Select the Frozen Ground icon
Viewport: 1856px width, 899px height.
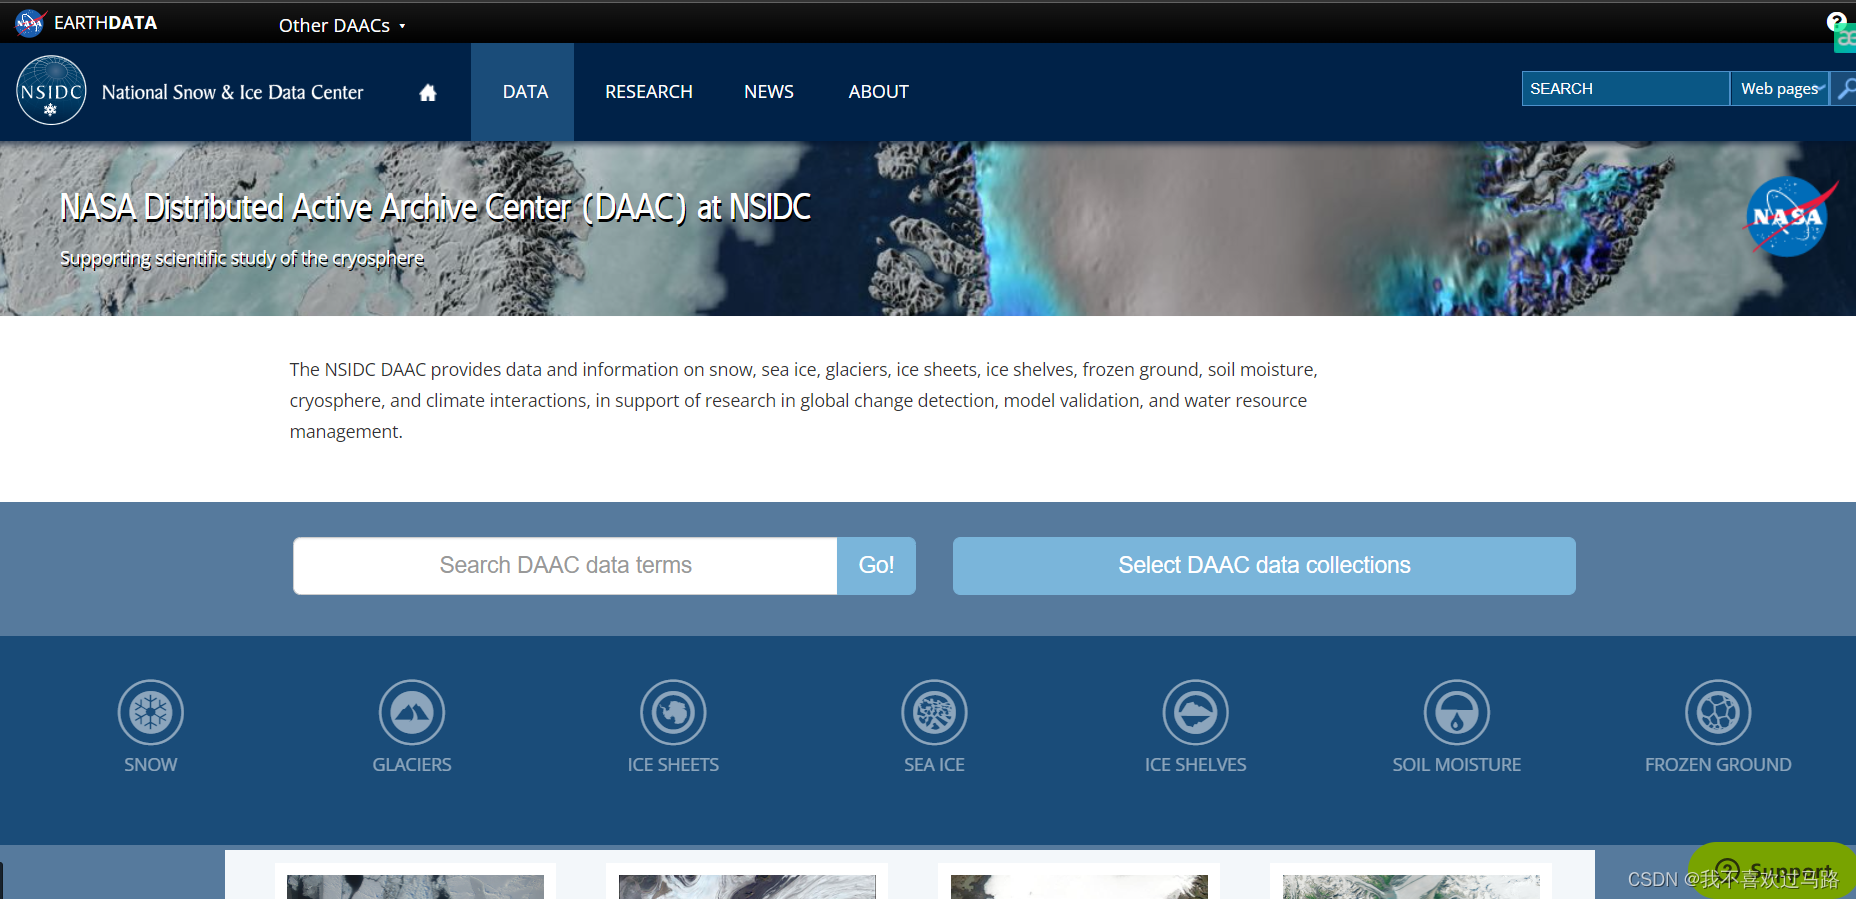[1718, 712]
